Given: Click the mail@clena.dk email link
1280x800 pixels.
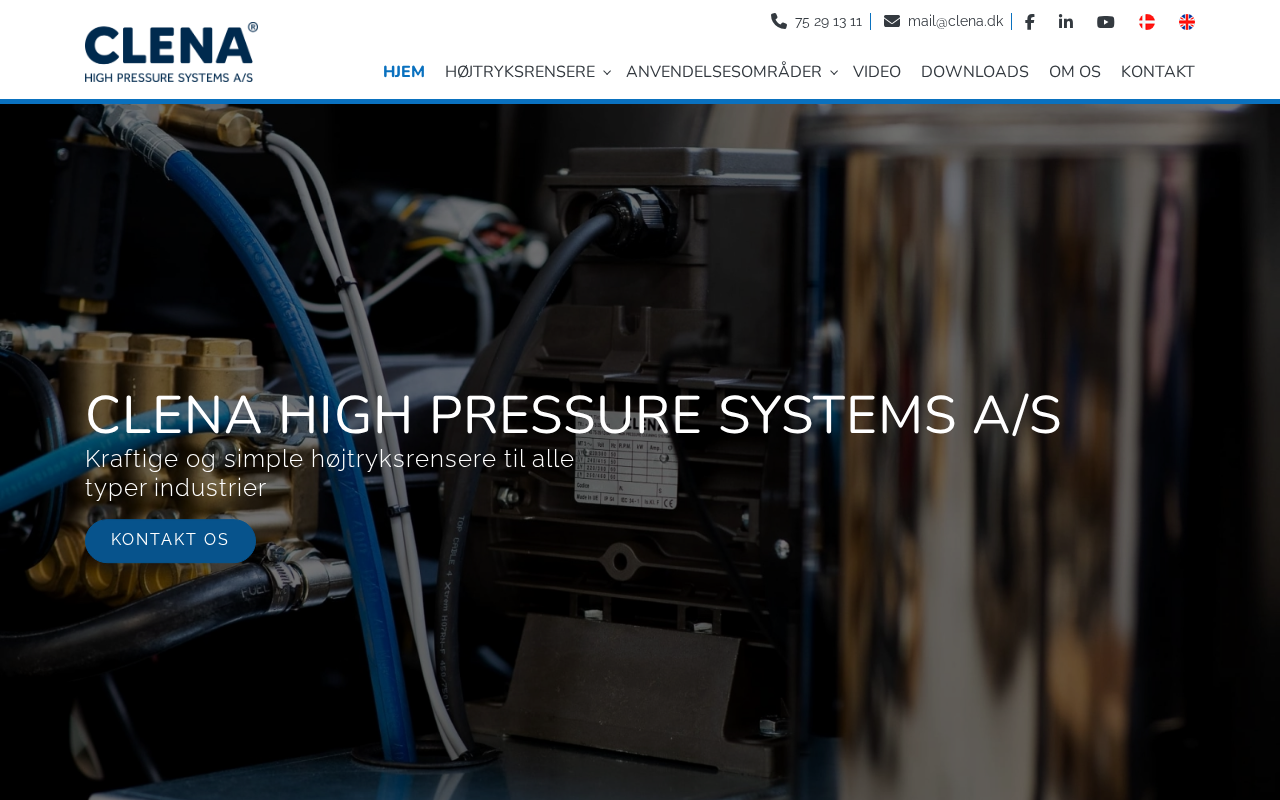Looking at the screenshot, I should [956, 22].
